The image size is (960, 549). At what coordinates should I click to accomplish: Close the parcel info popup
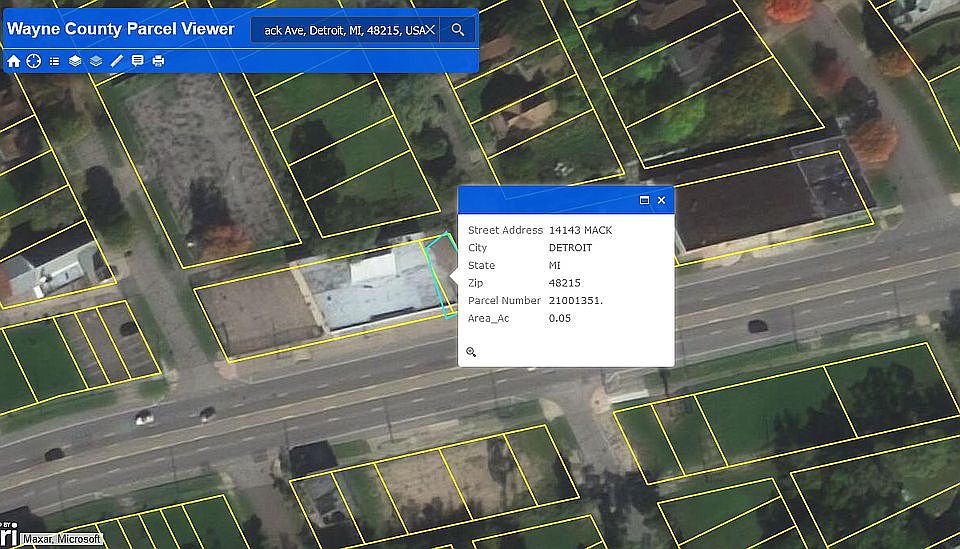(661, 200)
